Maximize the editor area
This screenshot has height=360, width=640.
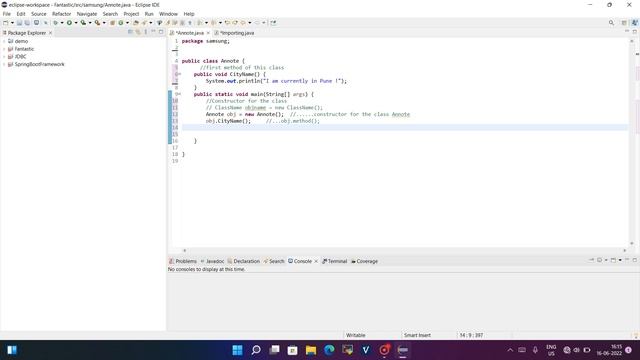(x=635, y=31)
